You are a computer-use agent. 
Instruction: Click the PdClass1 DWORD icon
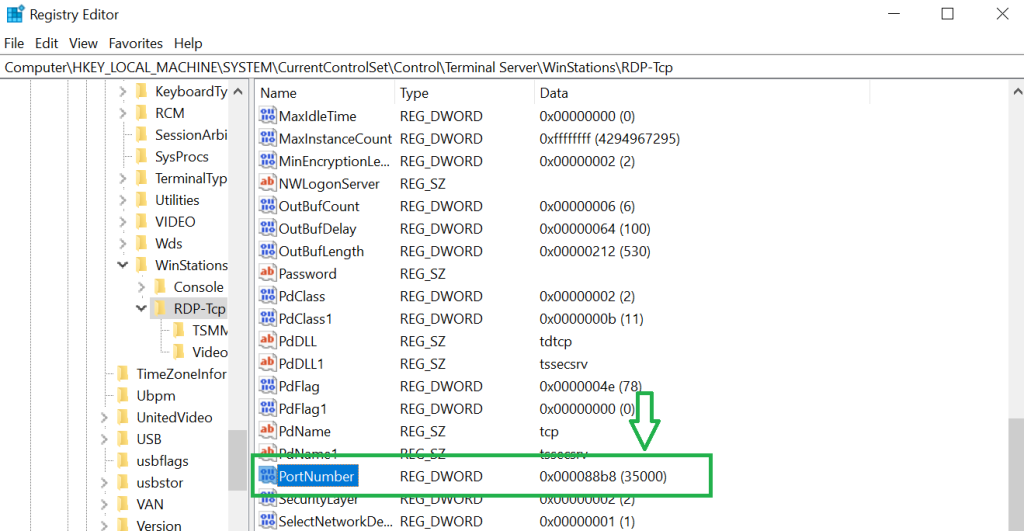tap(267, 318)
